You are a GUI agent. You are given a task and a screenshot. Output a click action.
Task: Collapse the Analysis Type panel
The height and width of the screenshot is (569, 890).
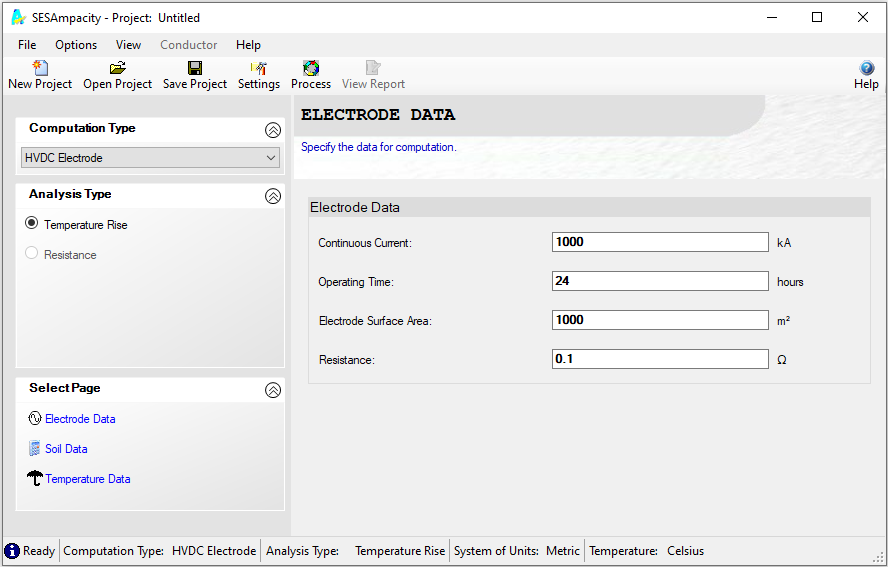(x=273, y=196)
